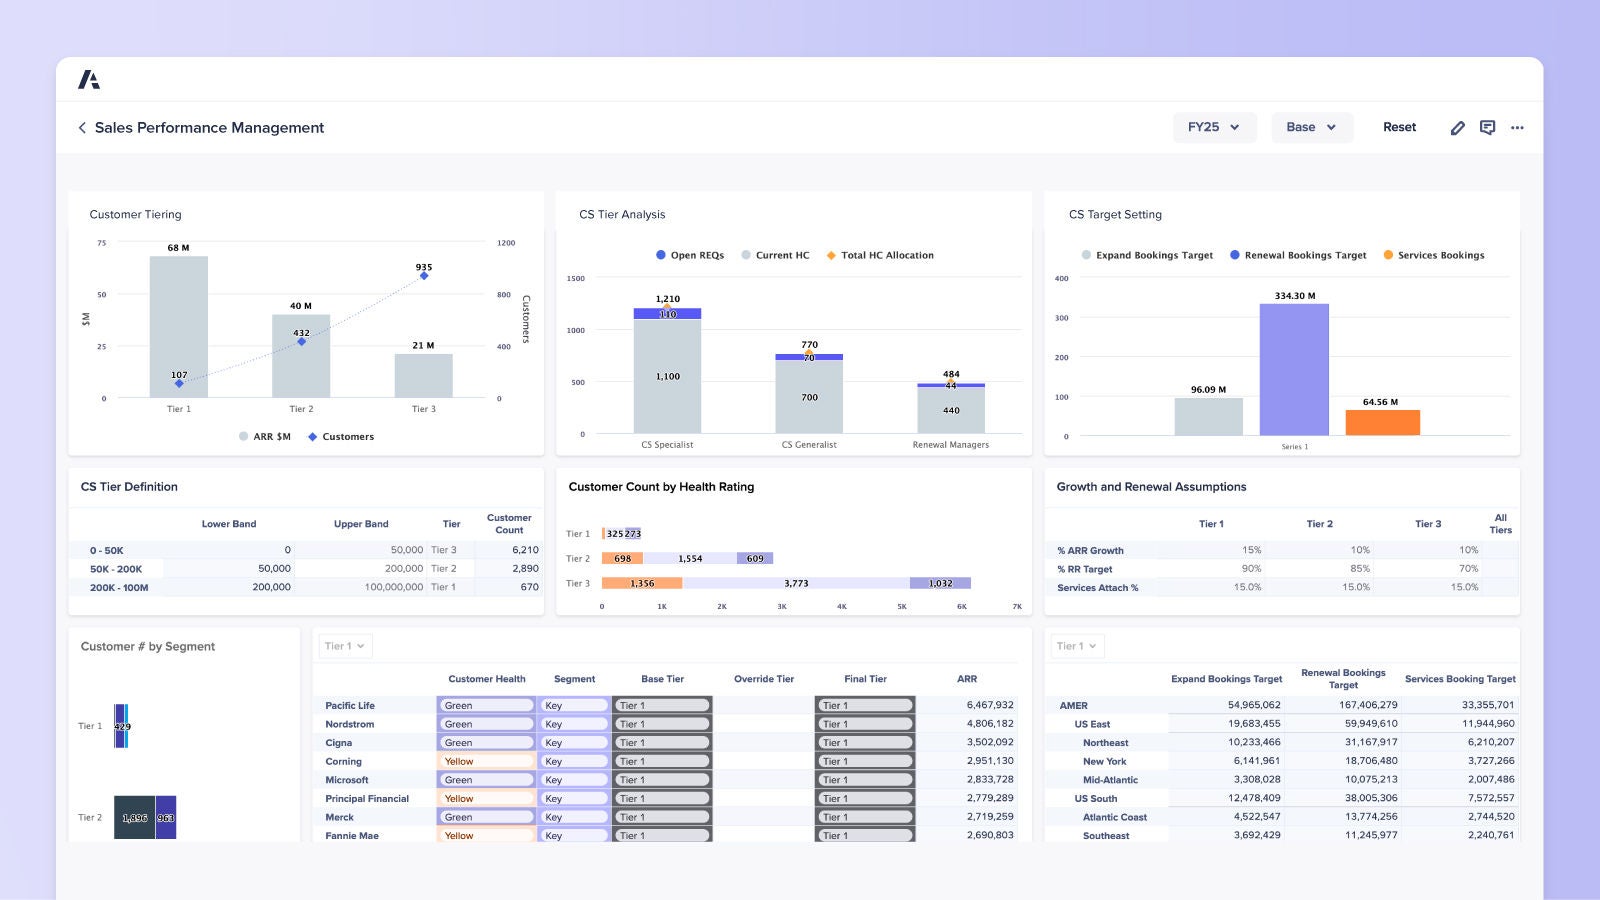Image resolution: width=1600 pixels, height=900 pixels.
Task: Open the pencil edit icon in the toolbar
Action: pyautogui.click(x=1458, y=128)
